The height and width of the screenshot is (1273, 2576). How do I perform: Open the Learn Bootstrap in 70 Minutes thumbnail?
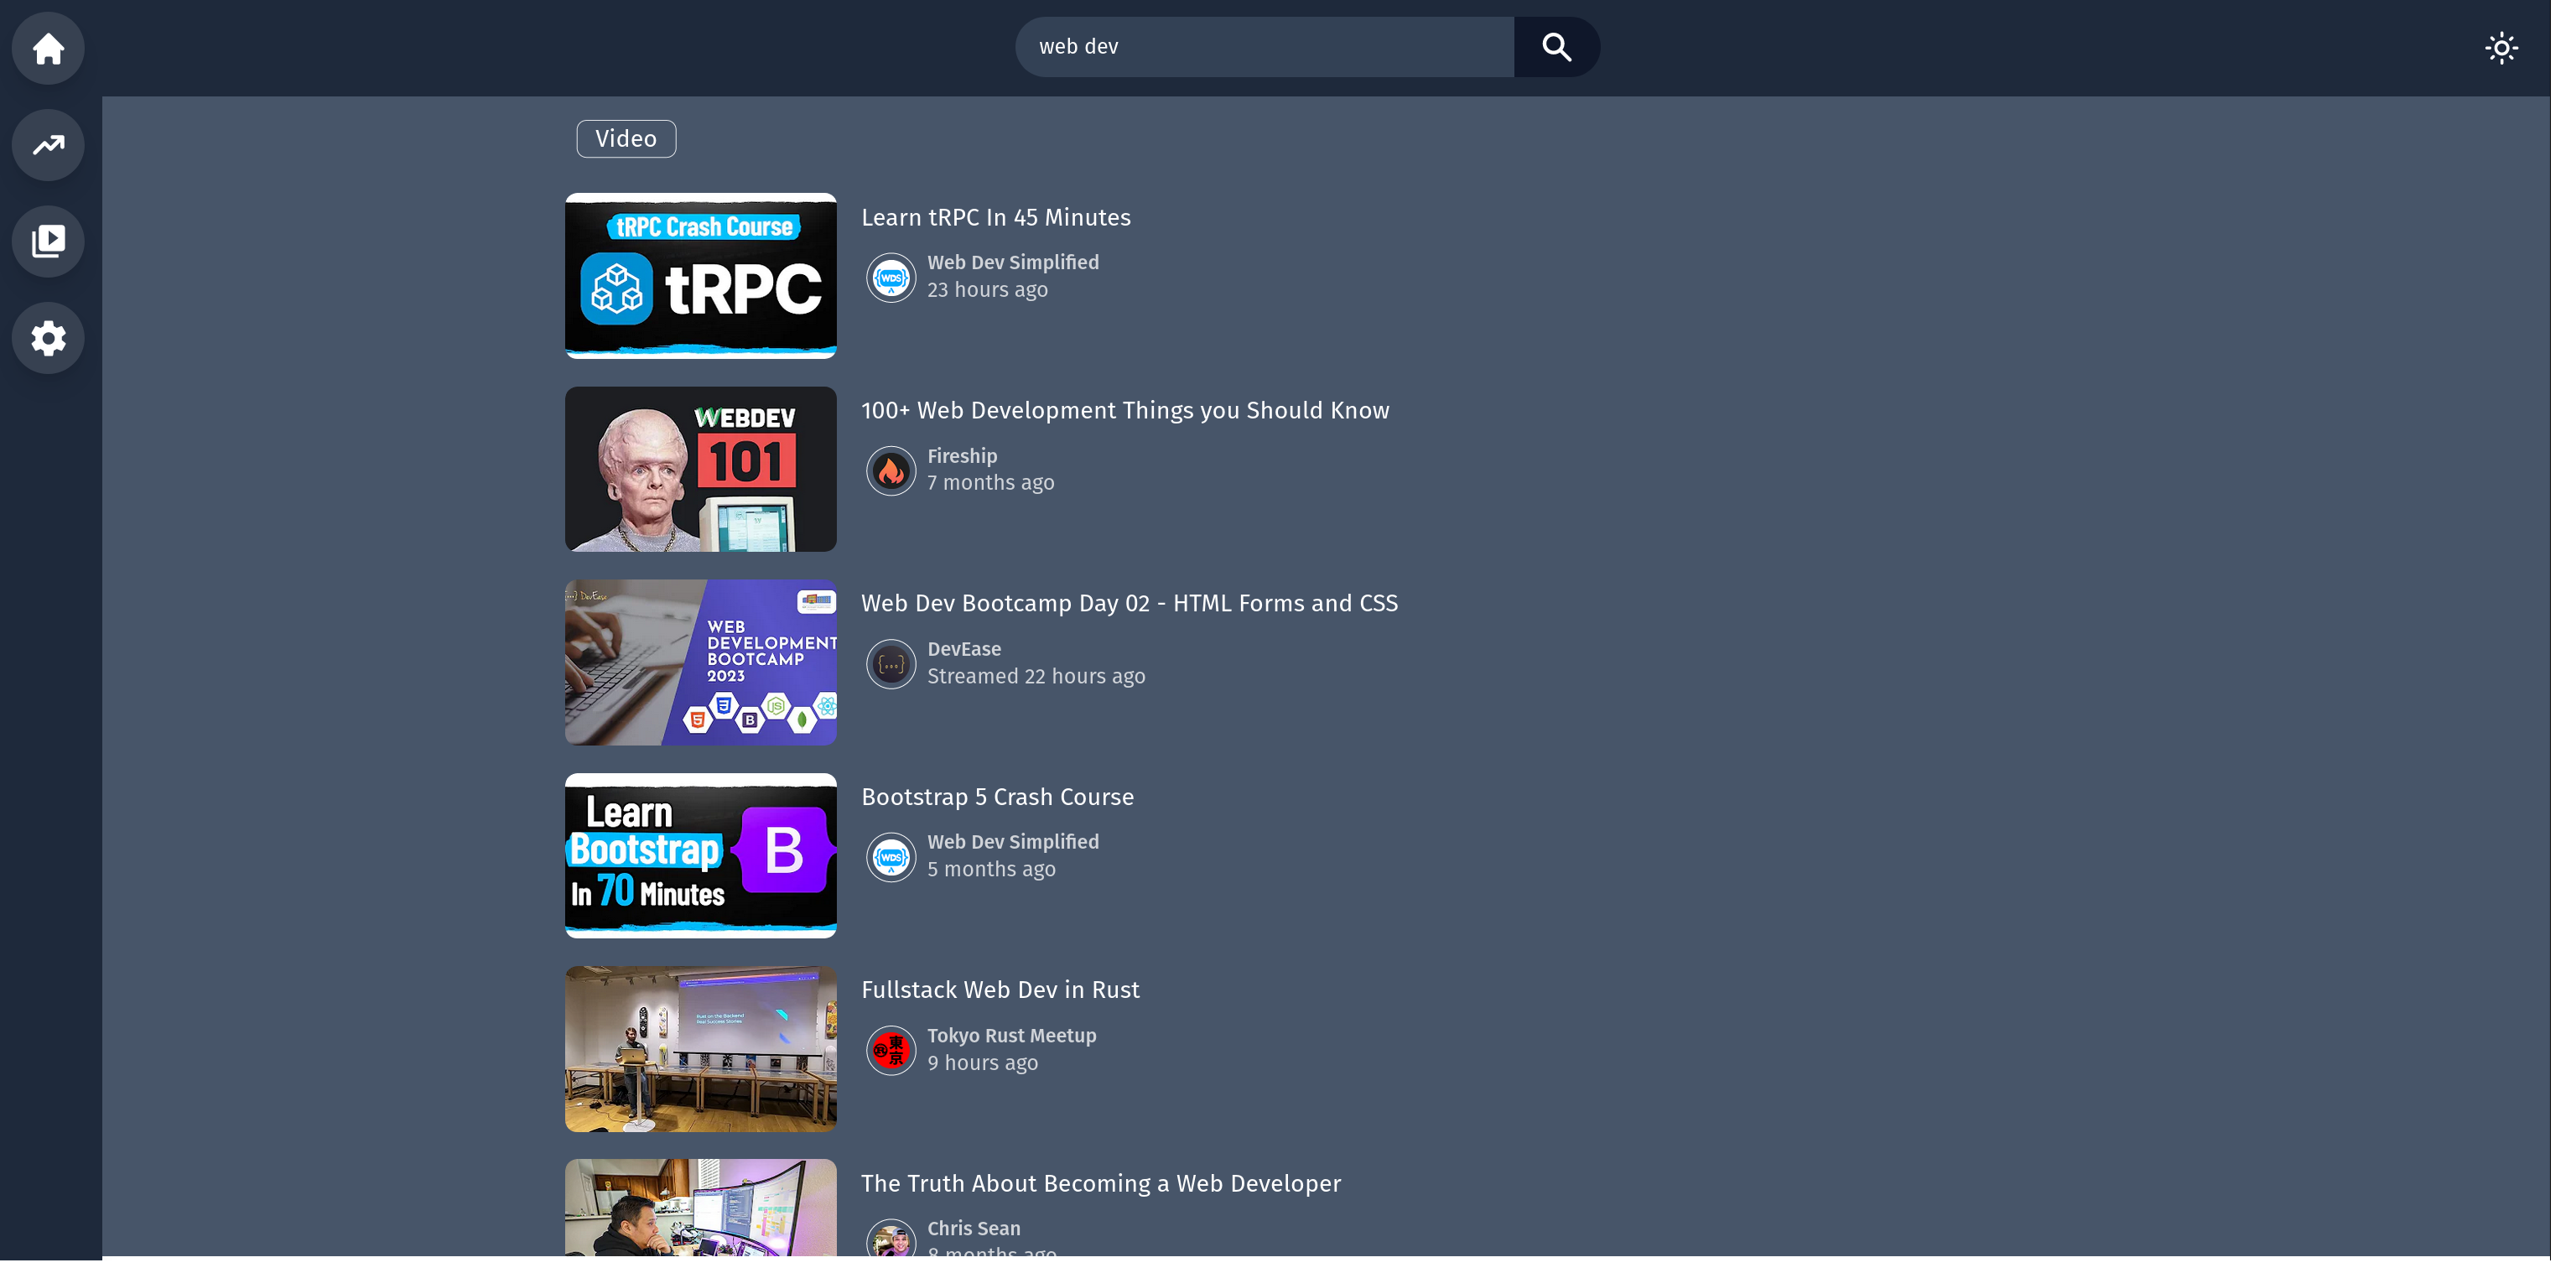(x=707, y=863)
